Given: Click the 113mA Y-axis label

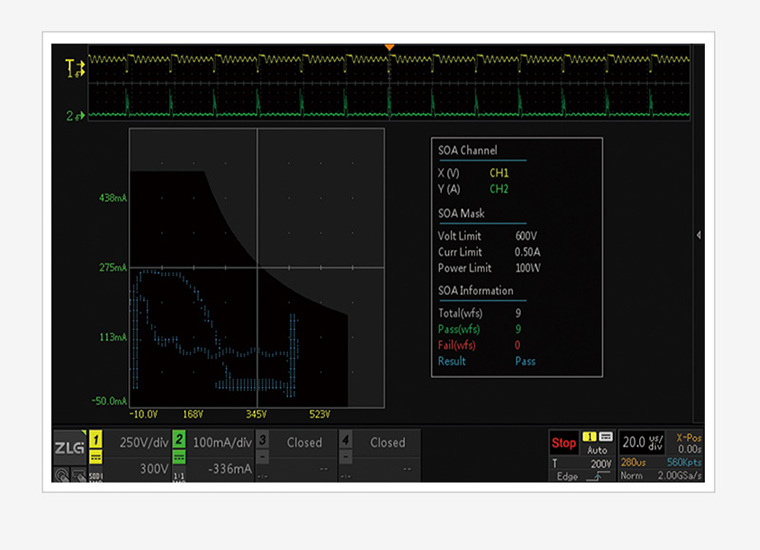Looking at the screenshot, I should coord(113,337).
